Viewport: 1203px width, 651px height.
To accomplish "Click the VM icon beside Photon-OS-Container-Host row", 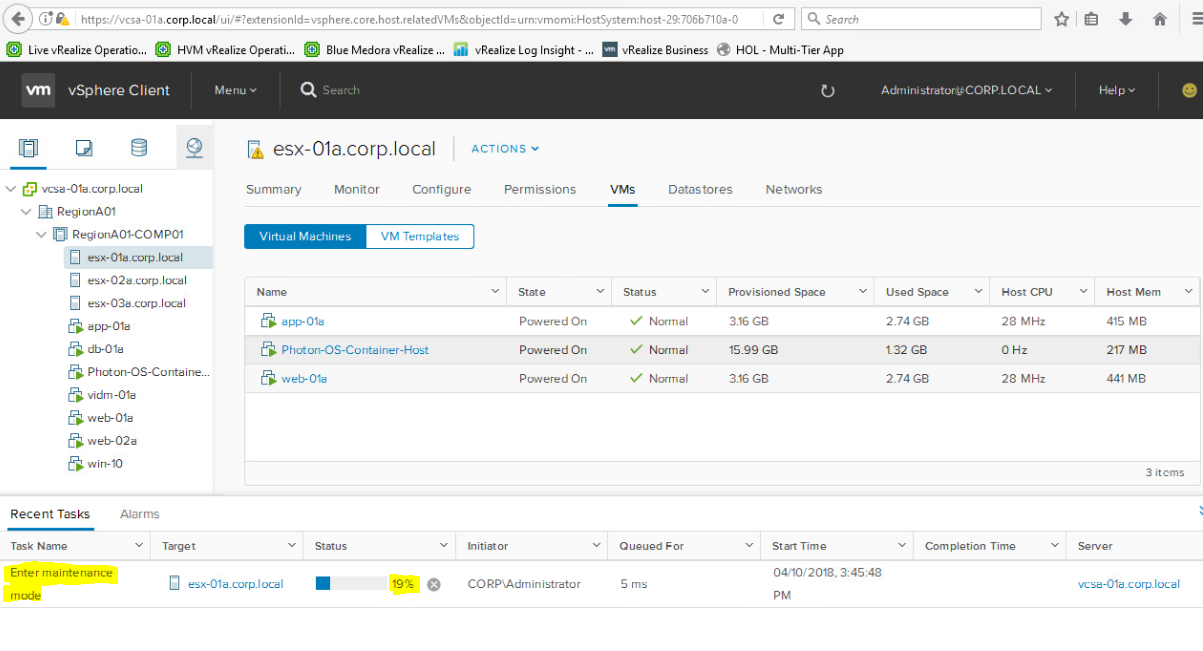I will (267, 350).
